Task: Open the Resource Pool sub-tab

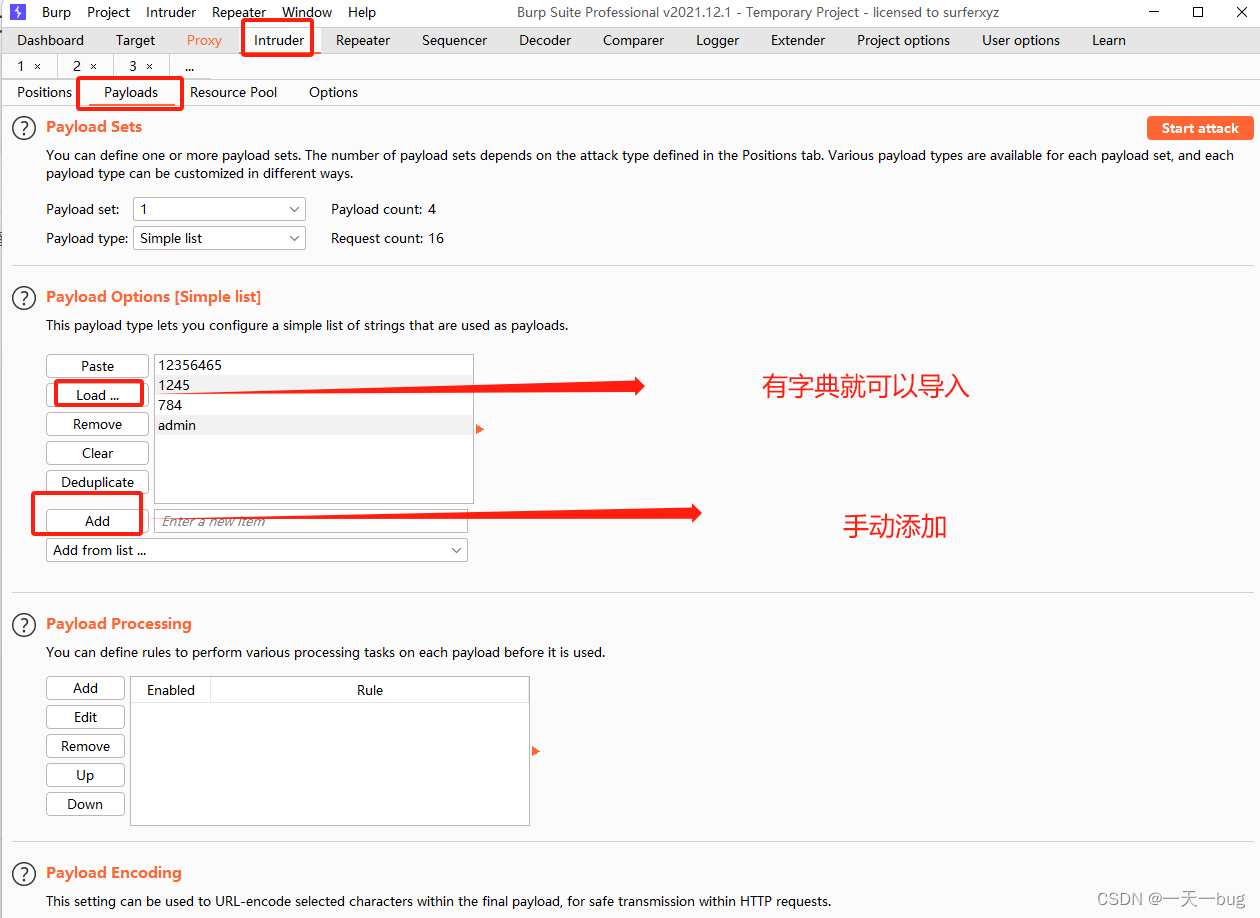Action: click(234, 92)
